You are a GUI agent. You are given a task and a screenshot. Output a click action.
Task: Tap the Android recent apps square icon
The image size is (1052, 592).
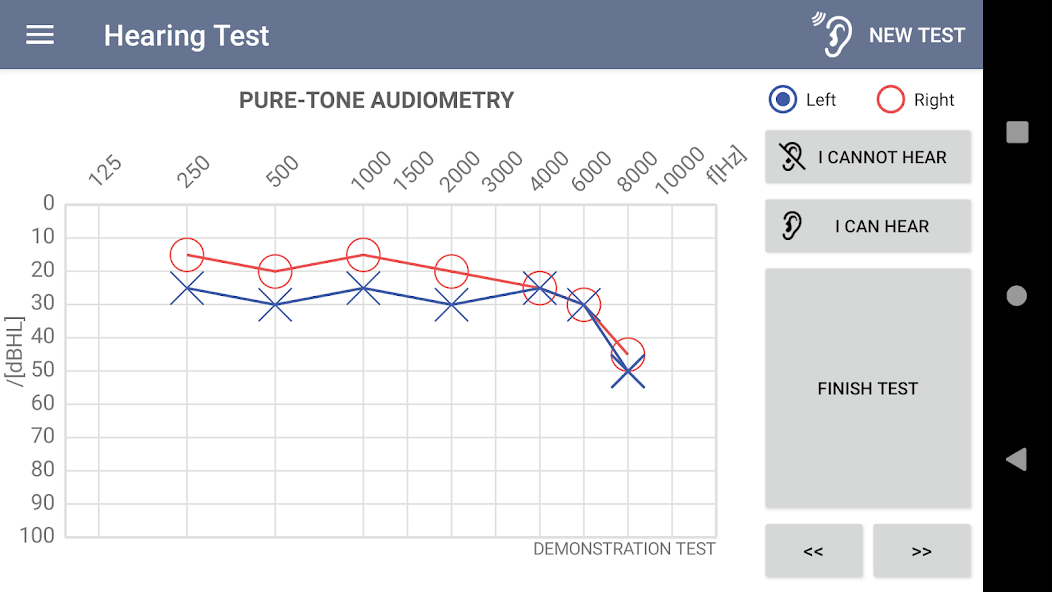click(1017, 132)
